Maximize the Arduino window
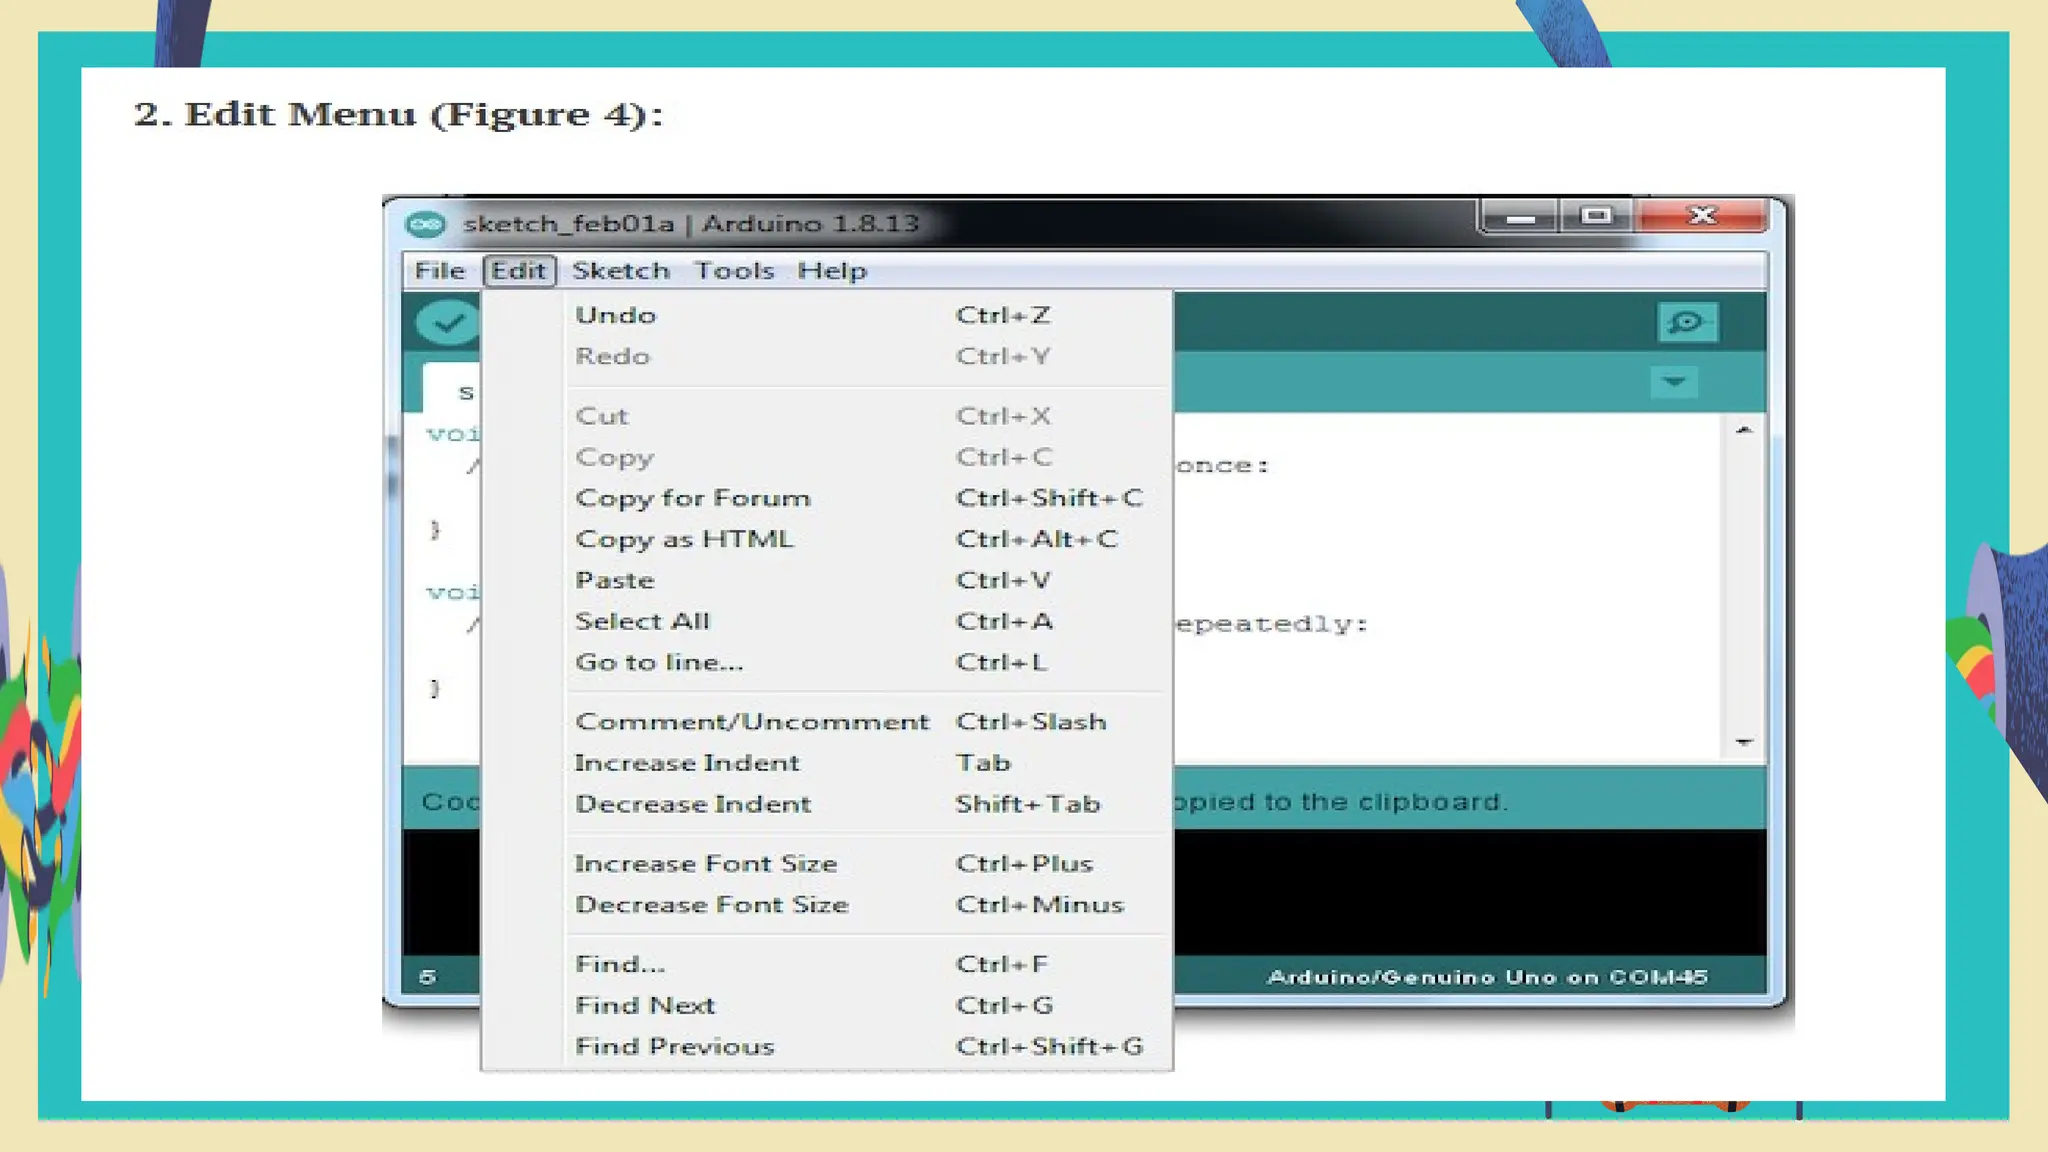This screenshot has width=2048, height=1152. [x=1595, y=216]
